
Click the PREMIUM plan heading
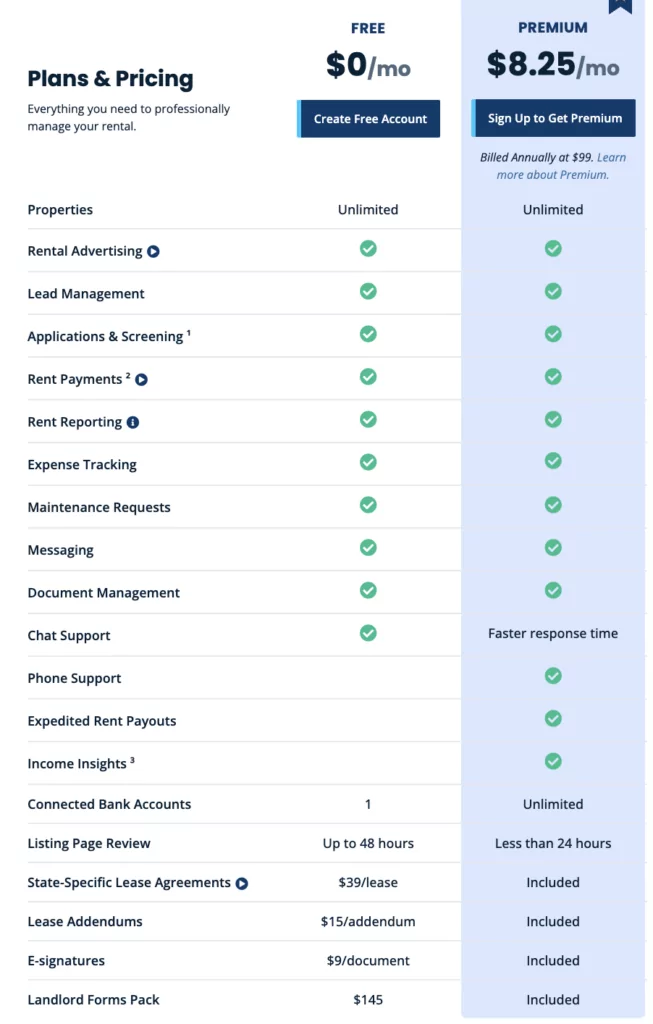coord(553,27)
